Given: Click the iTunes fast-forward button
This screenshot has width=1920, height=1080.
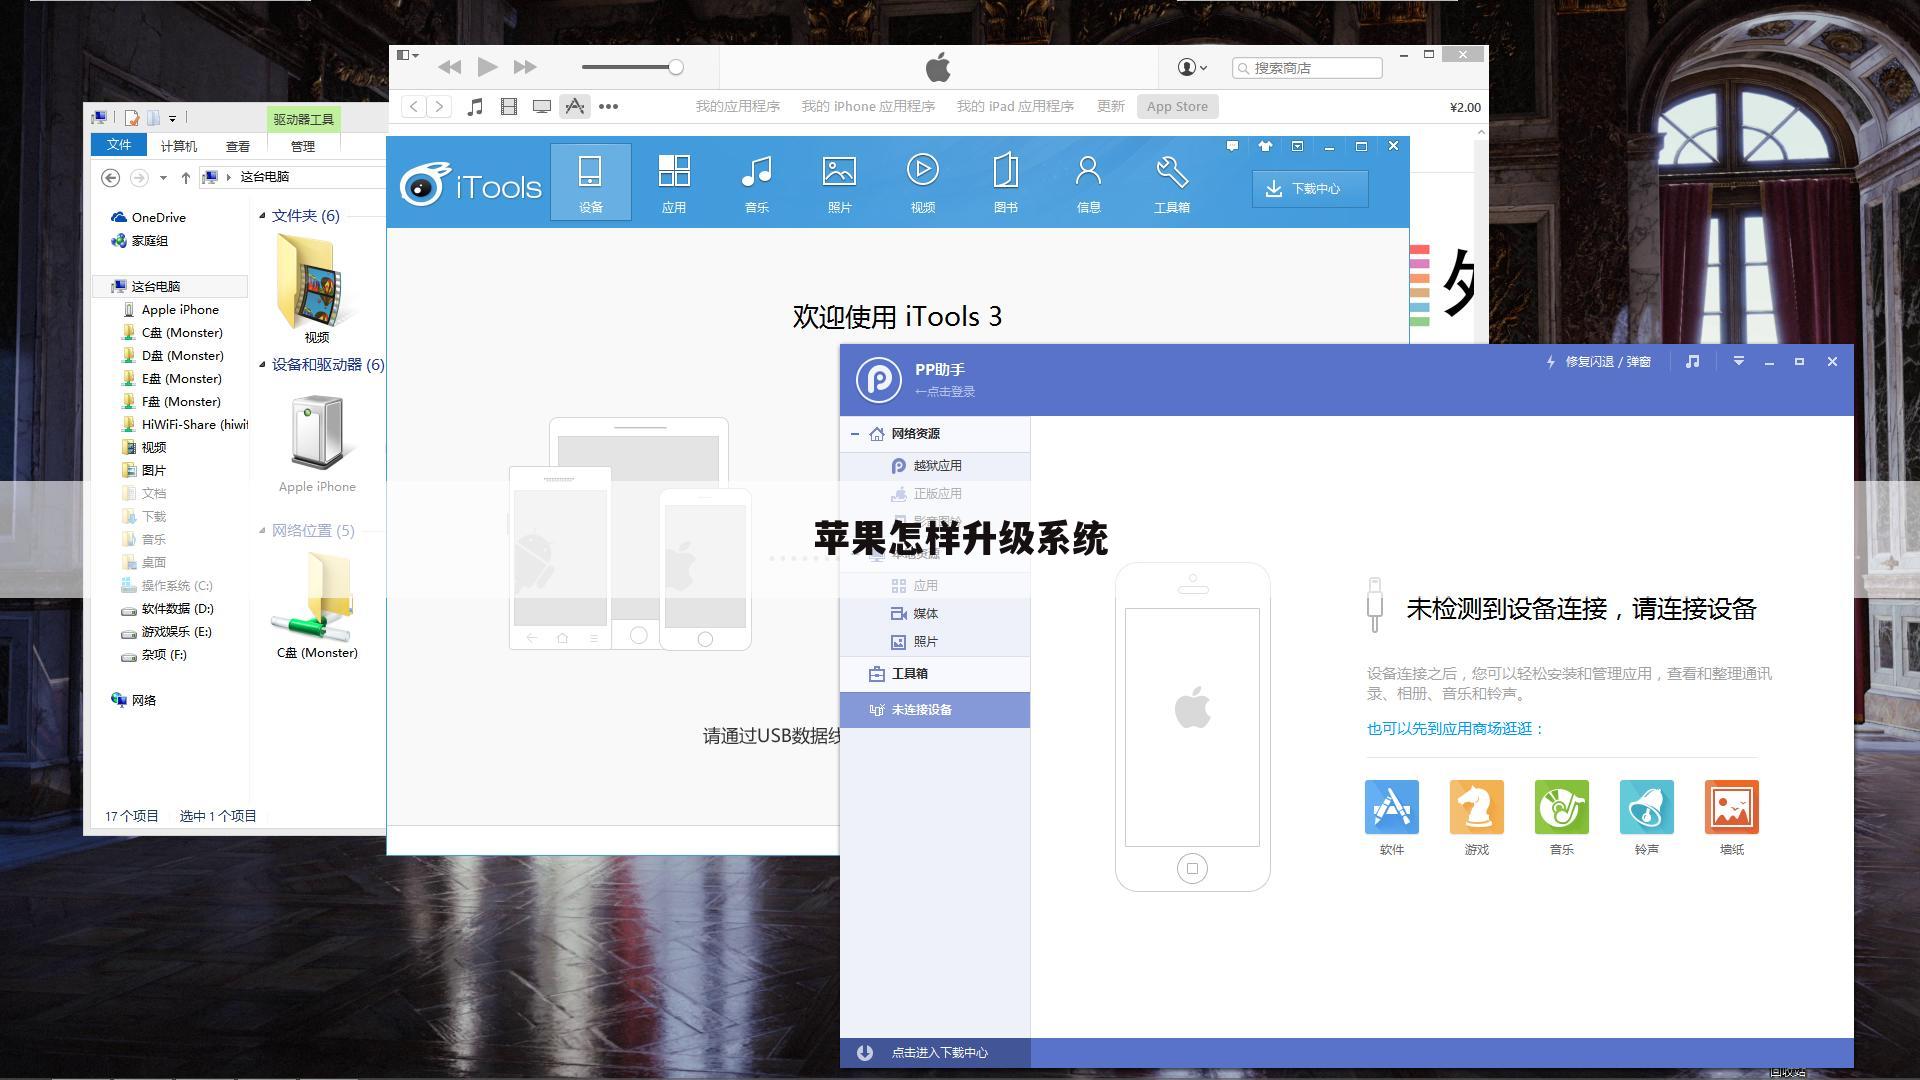Looking at the screenshot, I should pos(525,67).
